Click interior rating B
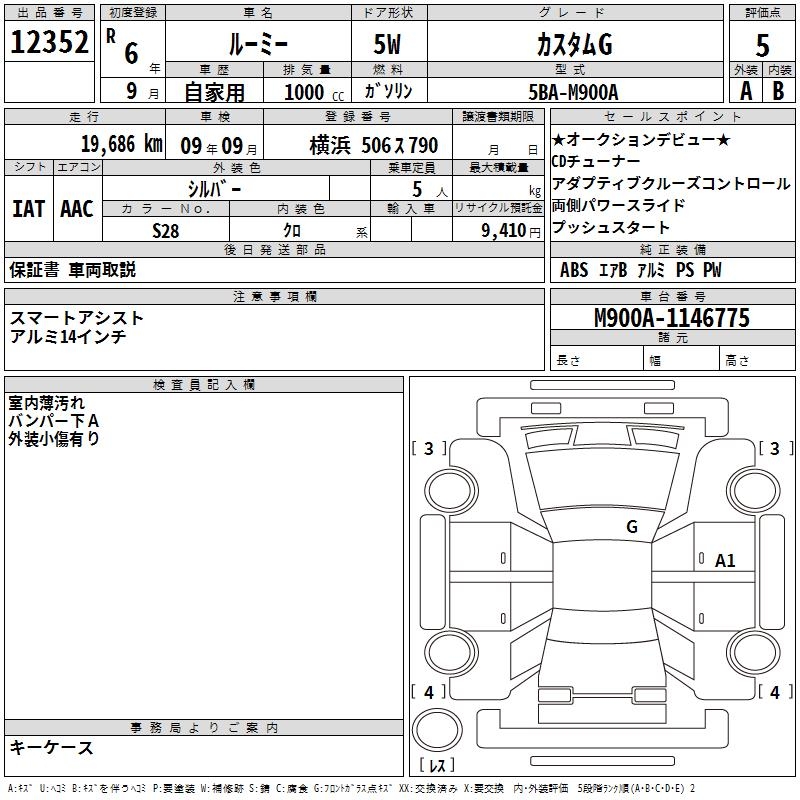This screenshot has height=800, width=800. point(778,91)
